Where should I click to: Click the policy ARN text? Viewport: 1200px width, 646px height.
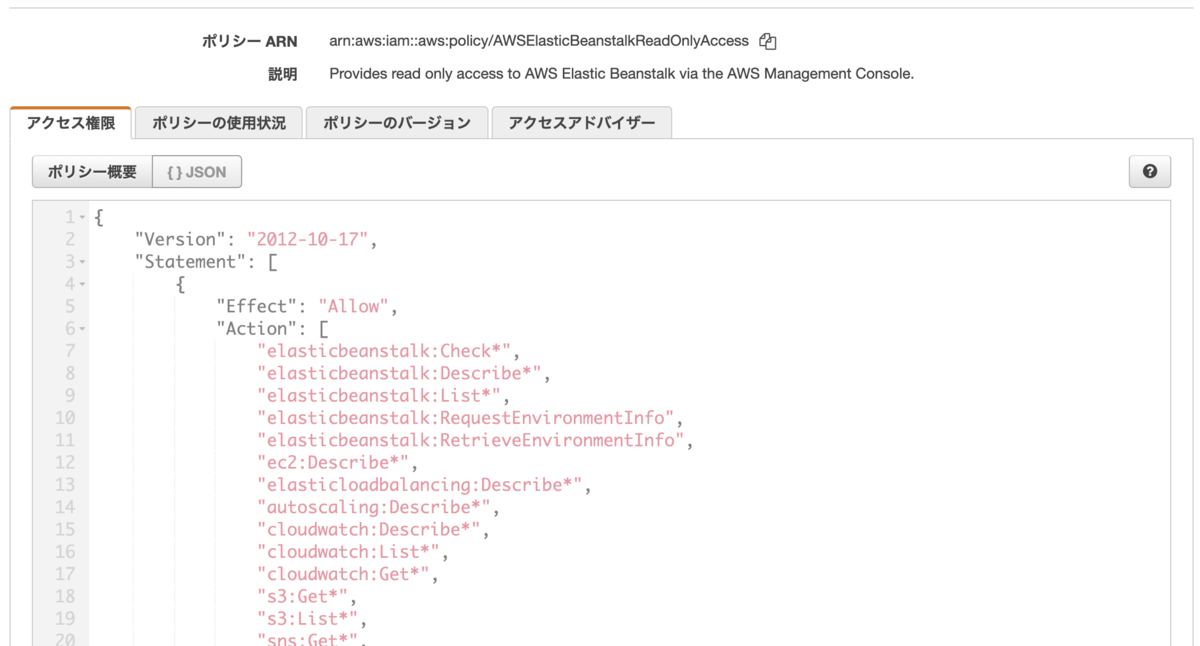click(539, 41)
